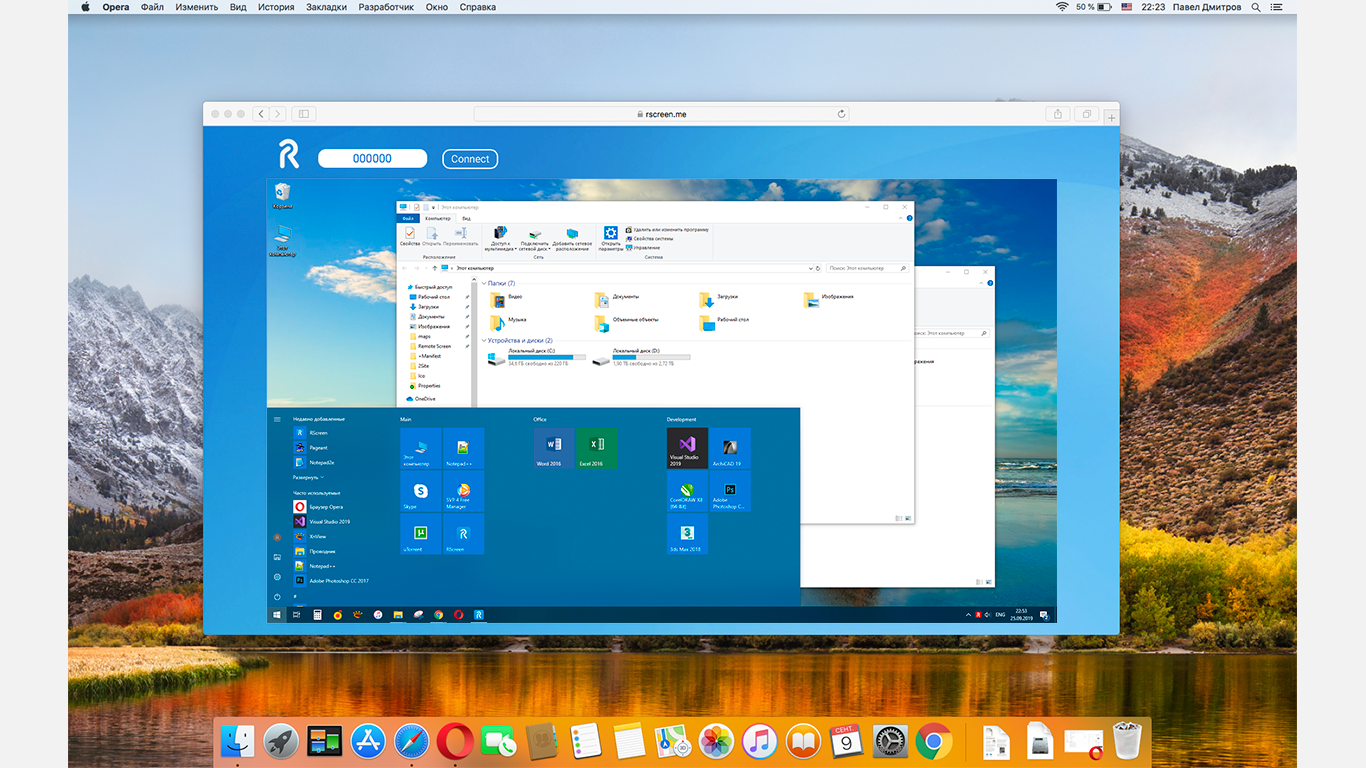Select Локальный диск (C:) usage bar
Viewport: 1366px width, 768px height.
point(547,357)
